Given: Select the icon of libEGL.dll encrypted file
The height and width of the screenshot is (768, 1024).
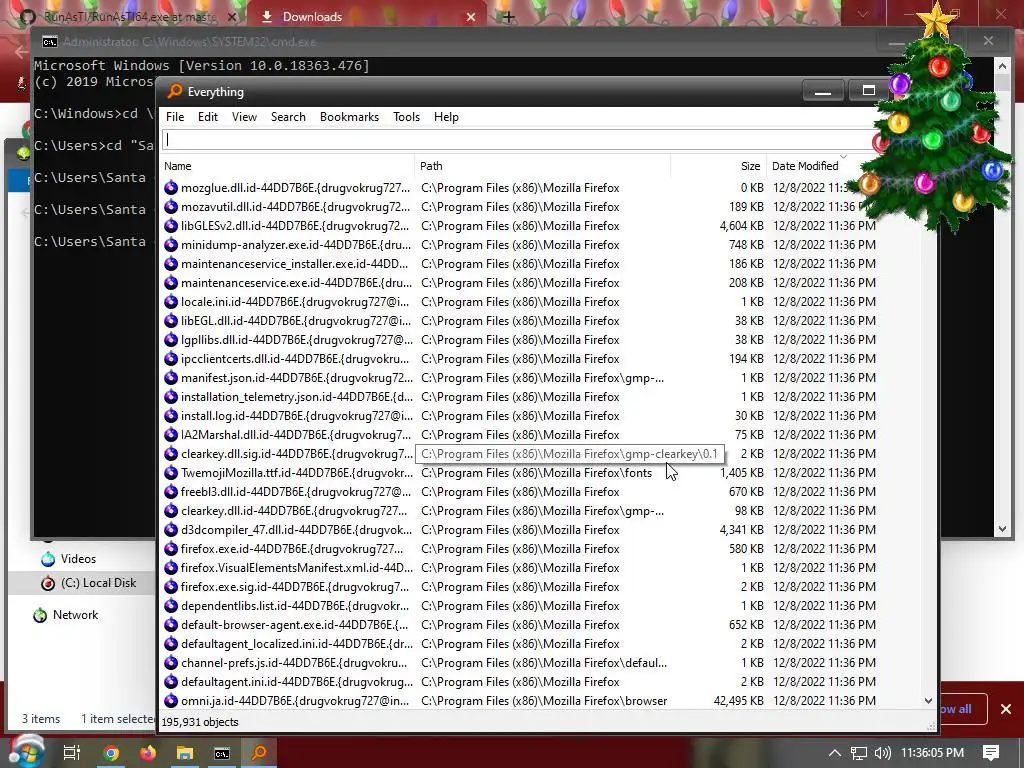Looking at the screenshot, I should coord(170,321).
